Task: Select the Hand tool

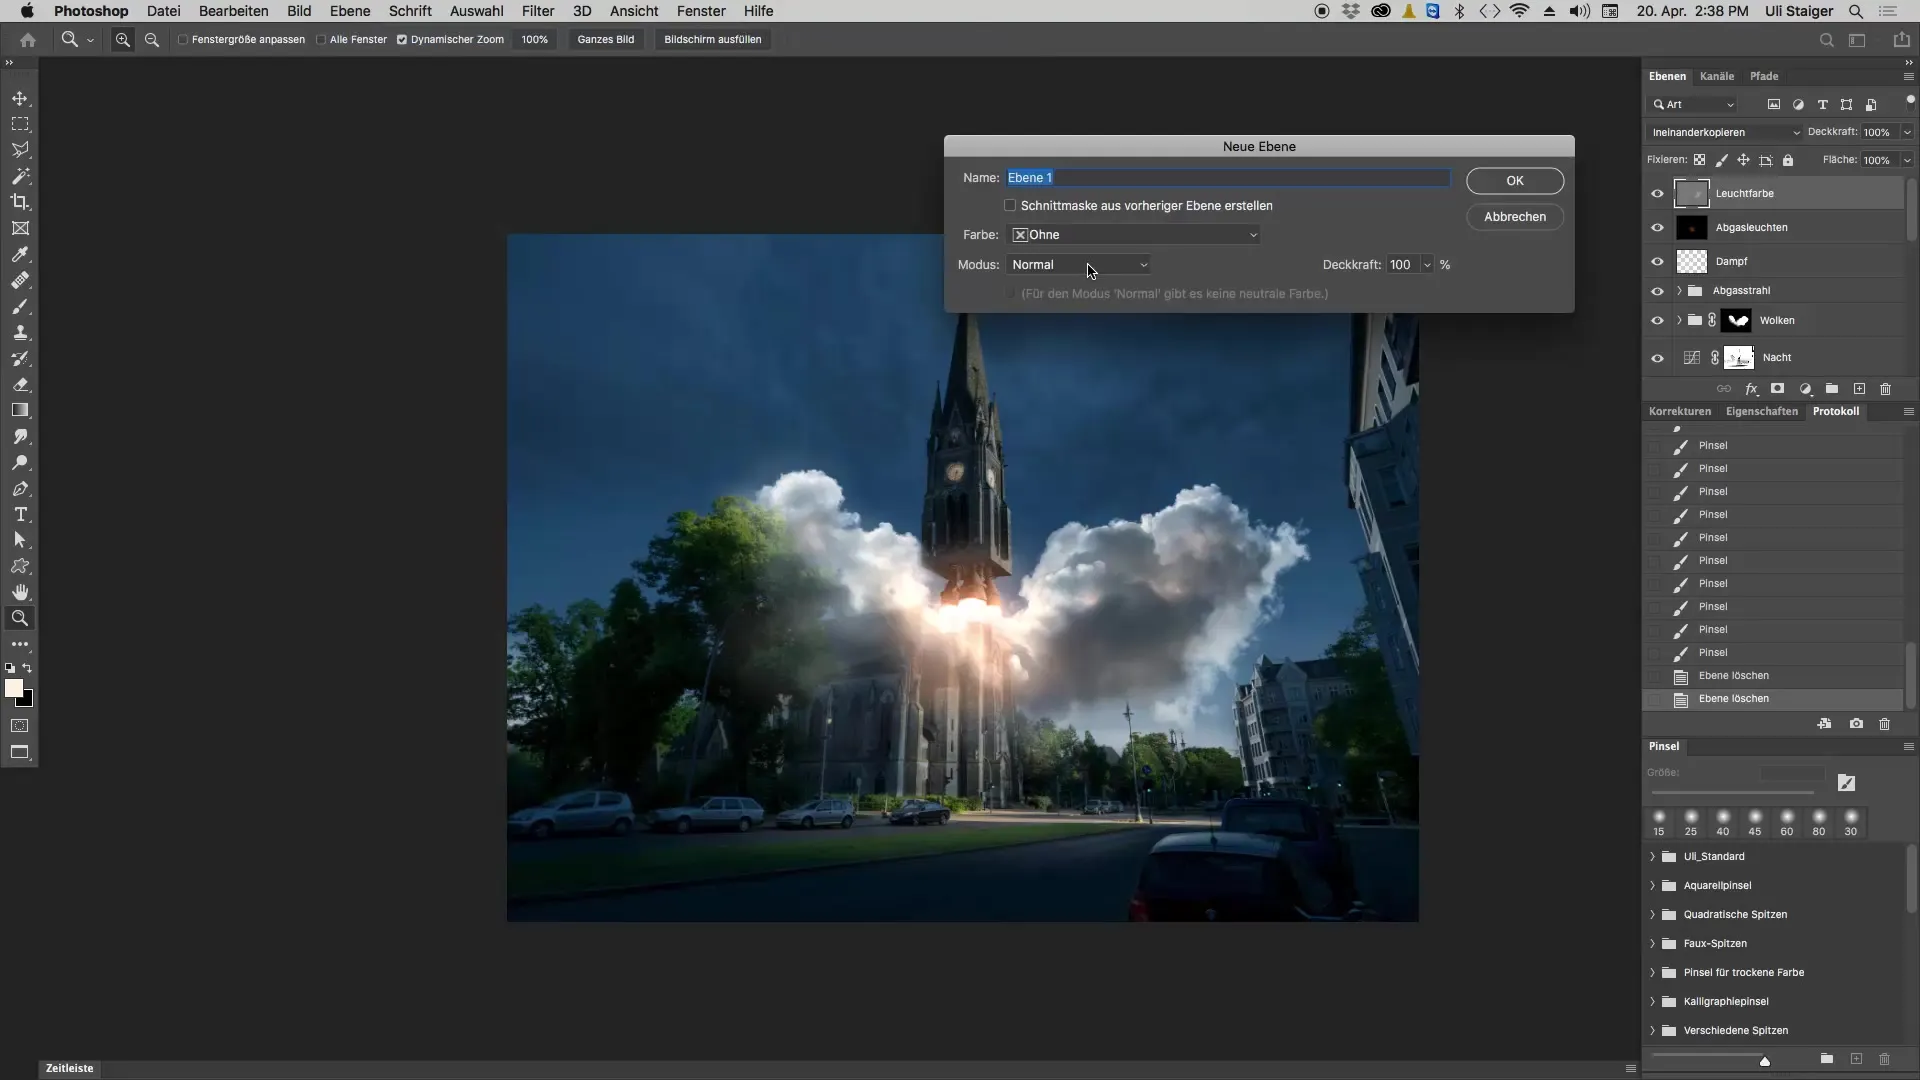Action: (x=20, y=592)
